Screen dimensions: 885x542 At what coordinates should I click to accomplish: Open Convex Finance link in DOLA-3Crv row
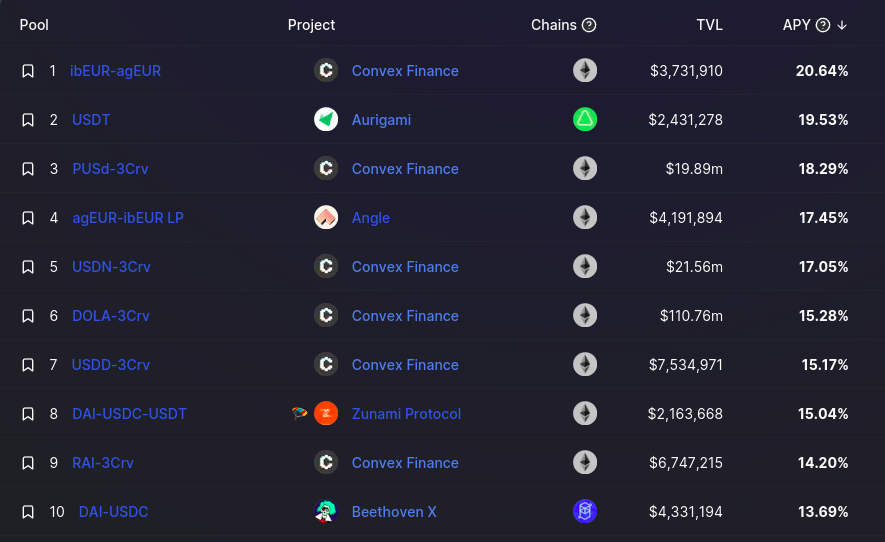[x=405, y=316]
